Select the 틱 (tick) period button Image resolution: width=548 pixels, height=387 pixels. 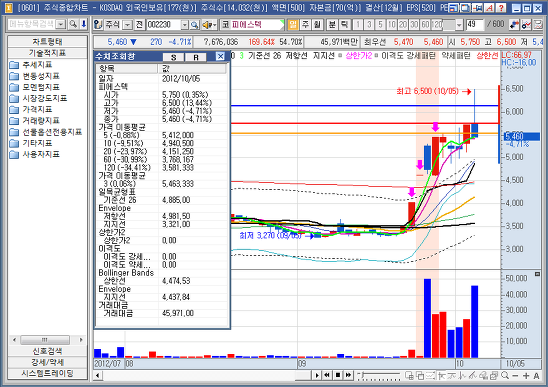pos(344,24)
